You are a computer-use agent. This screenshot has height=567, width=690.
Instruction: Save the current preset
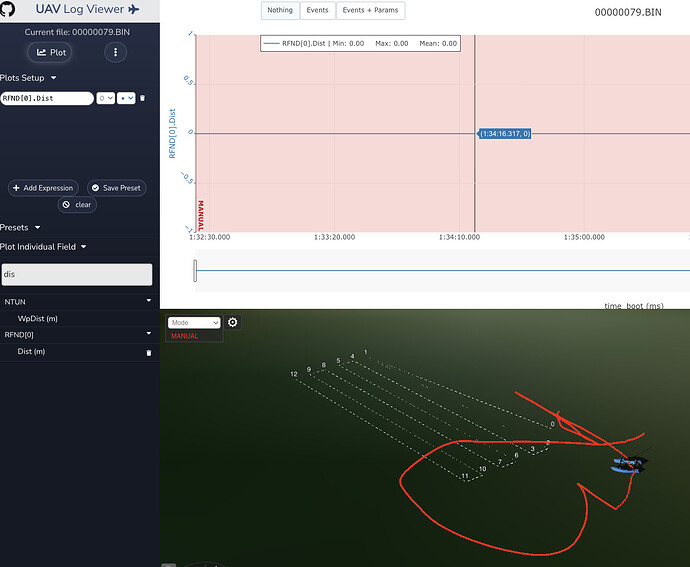click(117, 188)
